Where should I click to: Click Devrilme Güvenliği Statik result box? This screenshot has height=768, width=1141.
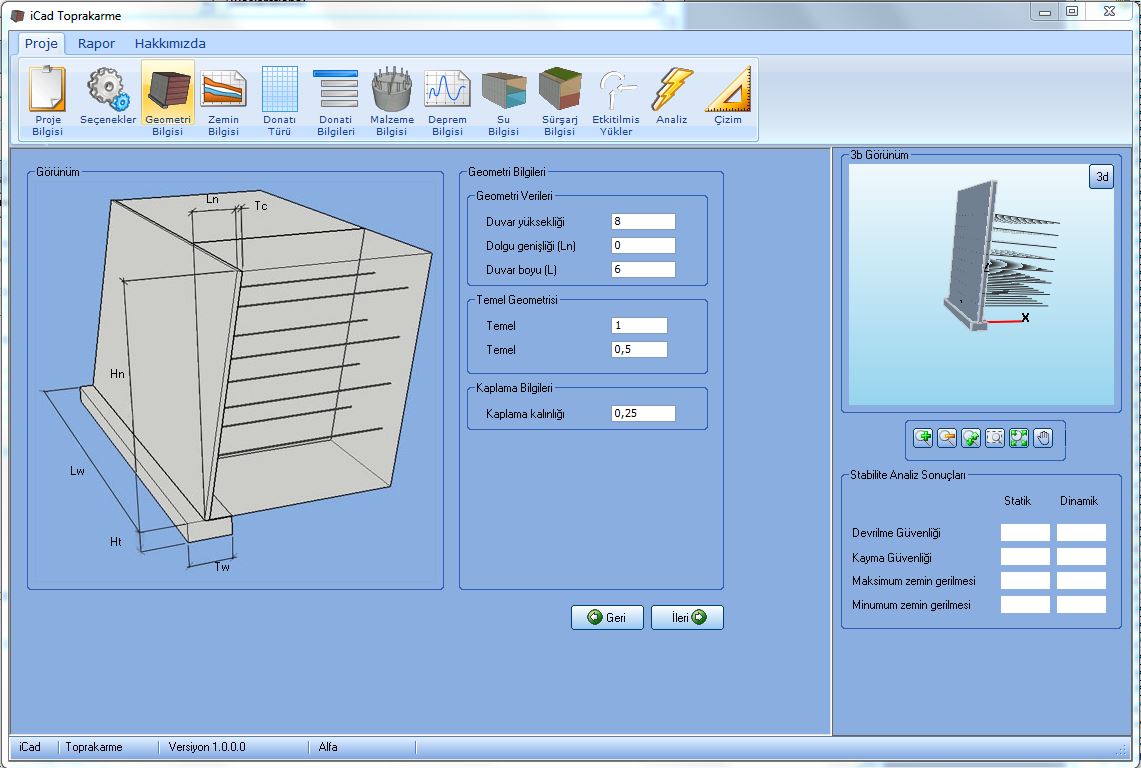1025,532
